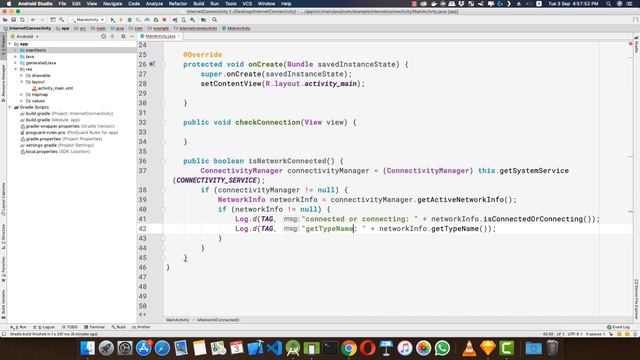Open the TODO tool window button
This screenshot has width=640, height=360.
click(69, 327)
